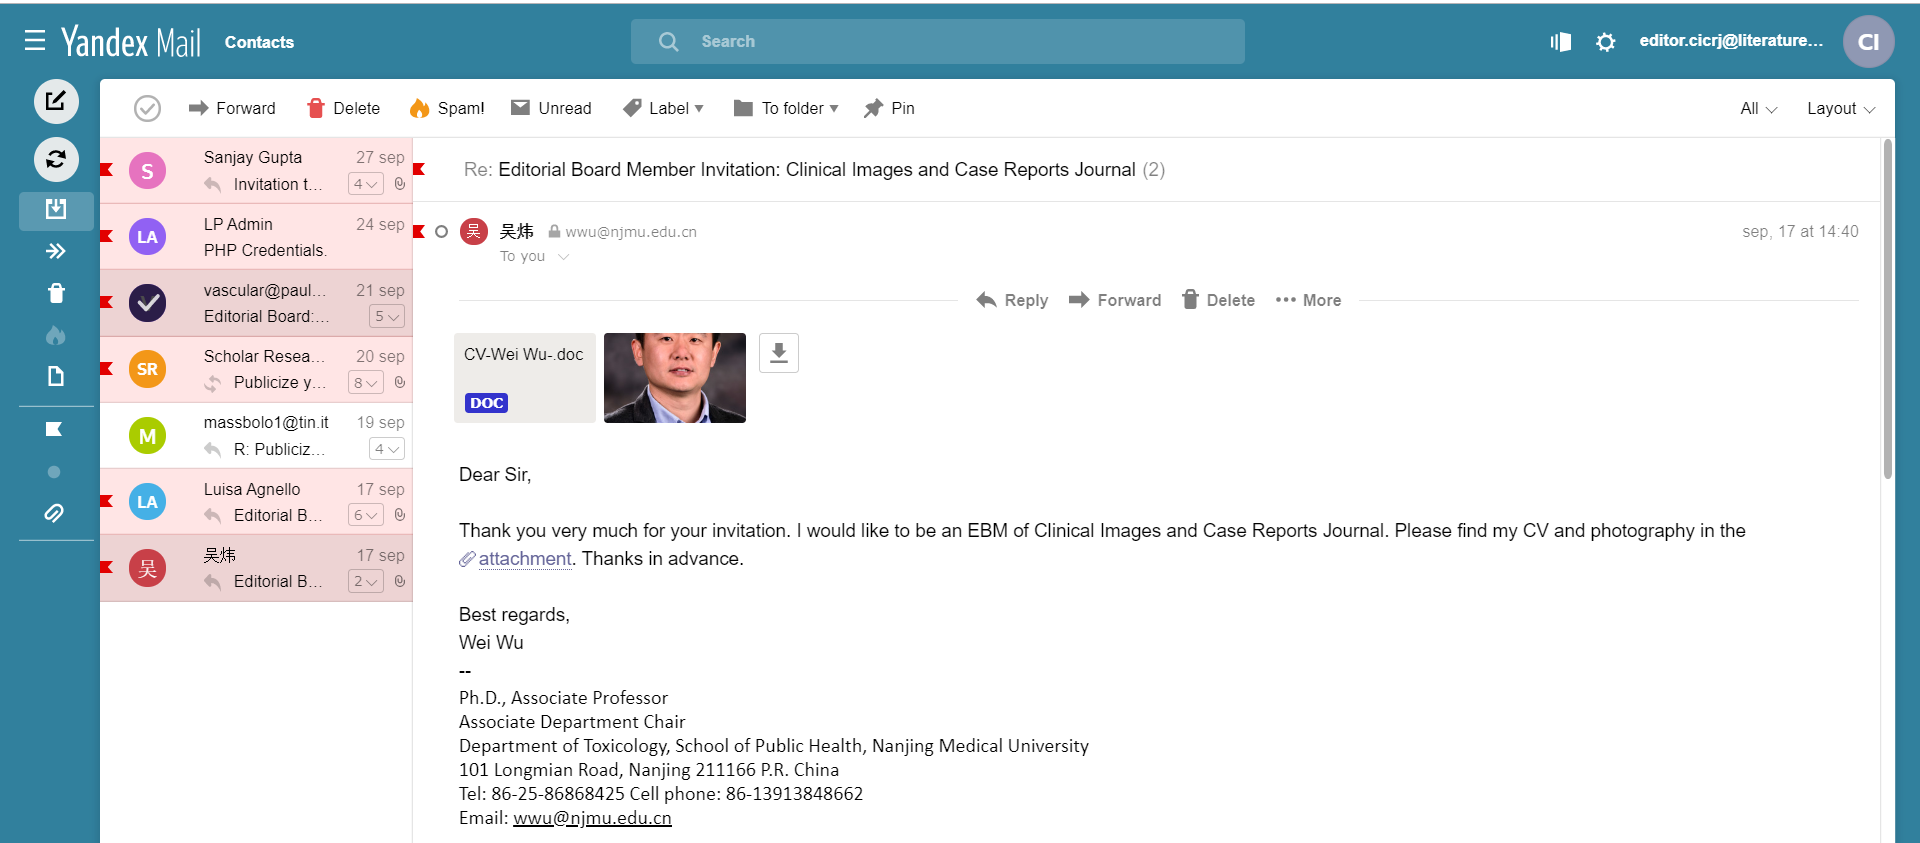Viewport: 1920px width, 843px height.
Task: Show emails with attachments via paperclip icon
Action: click(x=55, y=513)
